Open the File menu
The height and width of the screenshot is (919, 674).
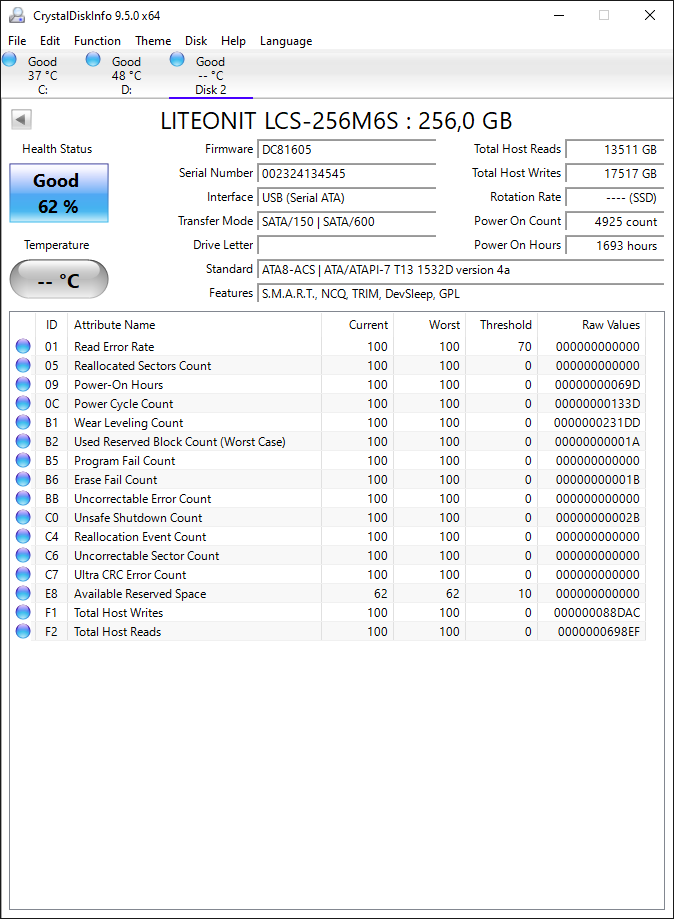click(x=17, y=40)
